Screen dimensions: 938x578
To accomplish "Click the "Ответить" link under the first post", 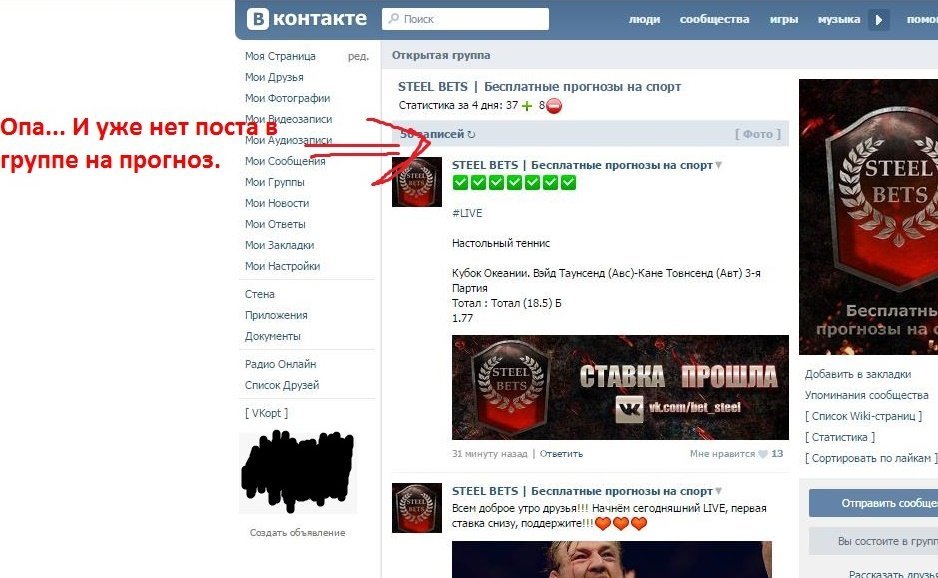I will click(561, 454).
